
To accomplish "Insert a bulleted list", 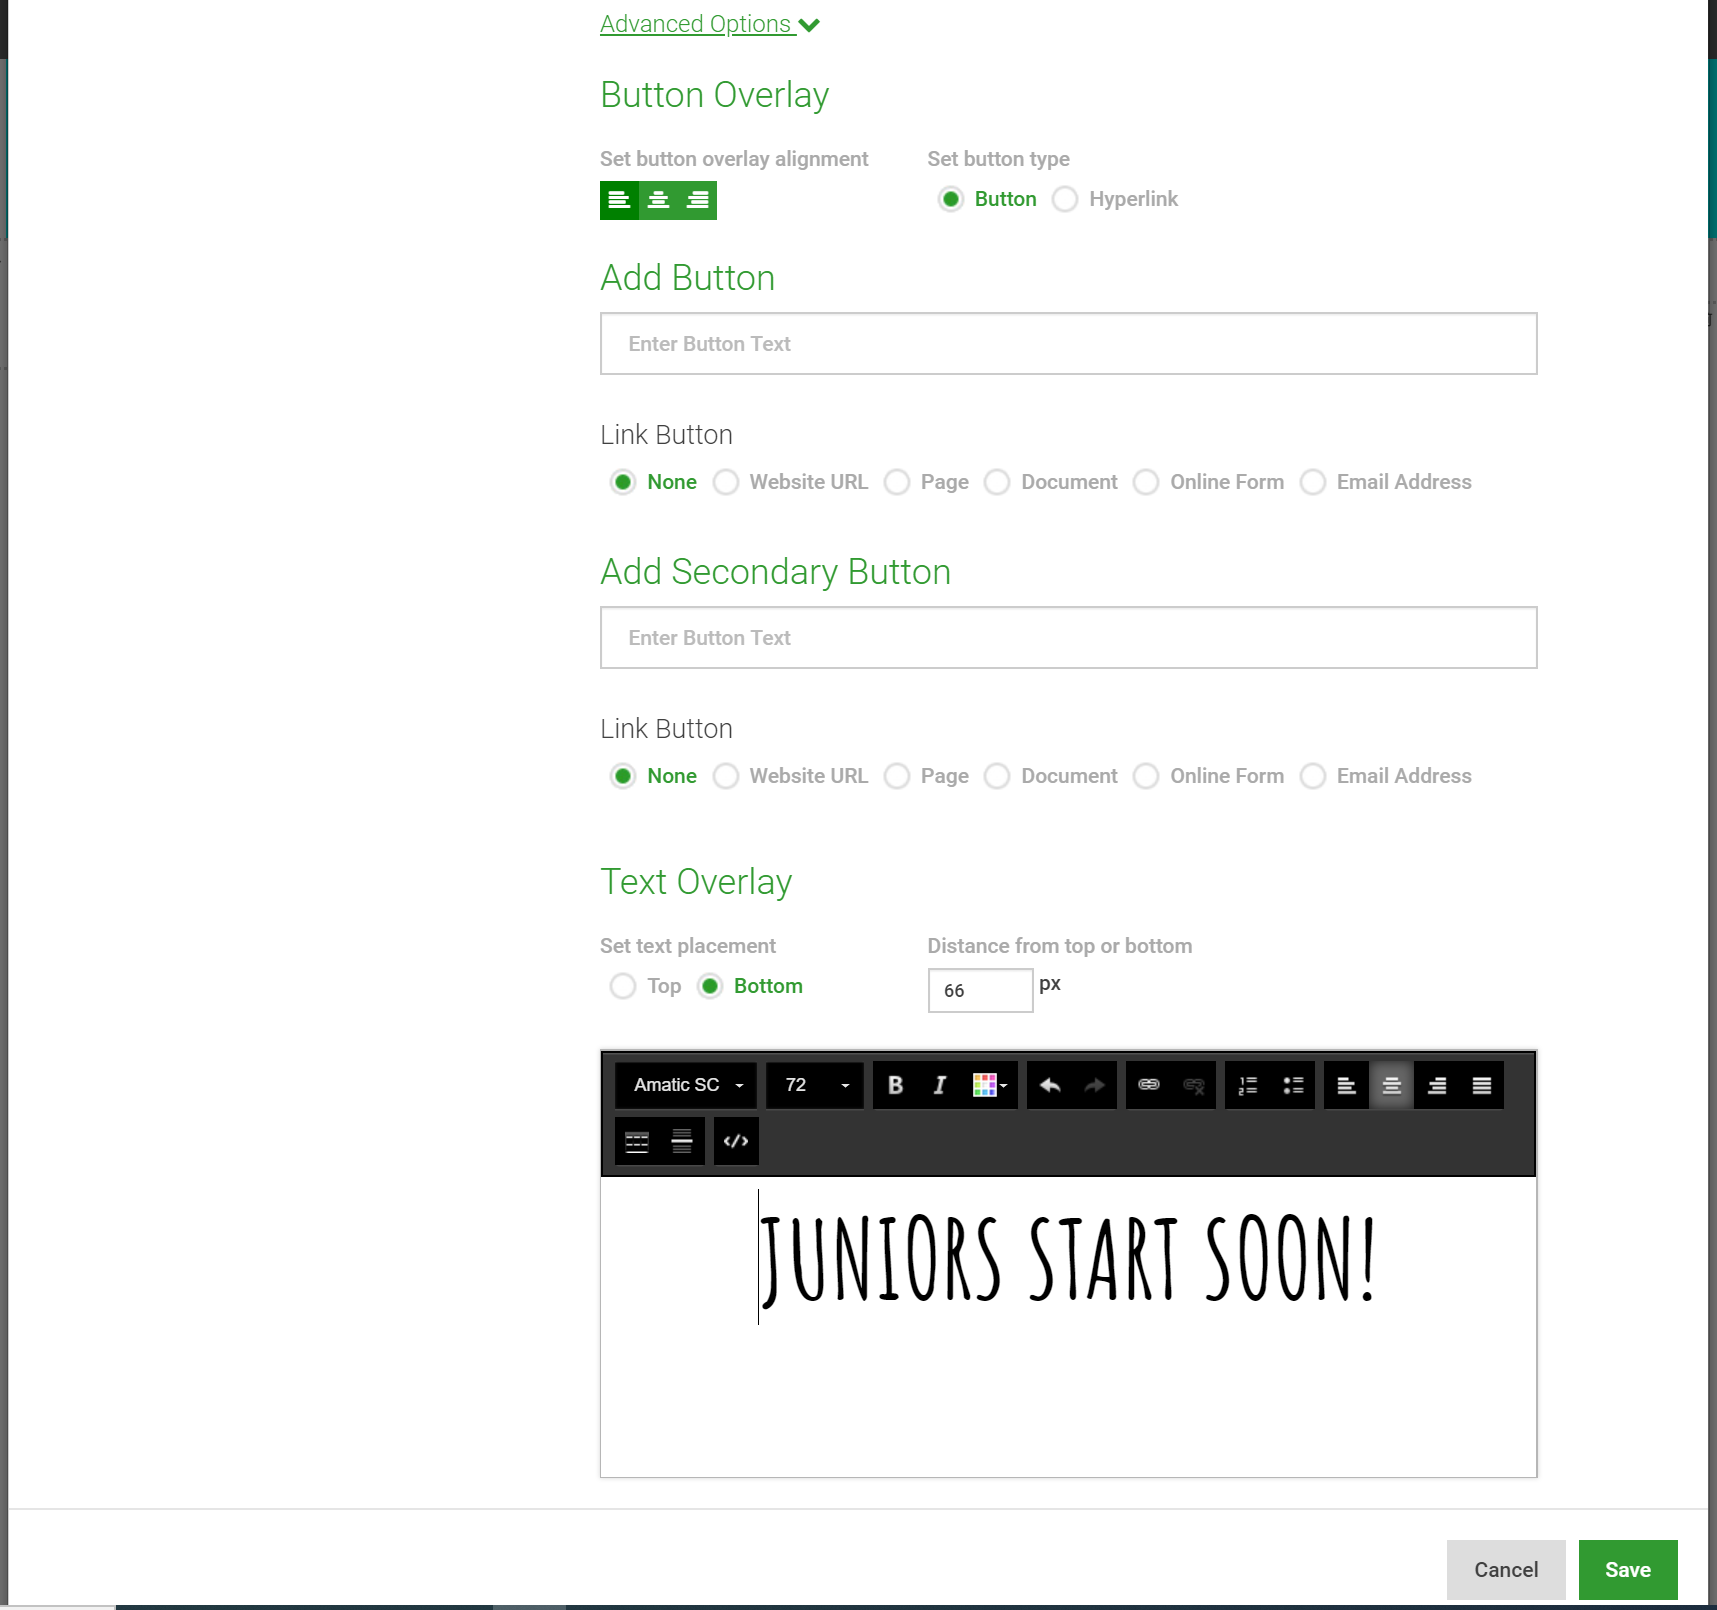I will tap(1292, 1085).
